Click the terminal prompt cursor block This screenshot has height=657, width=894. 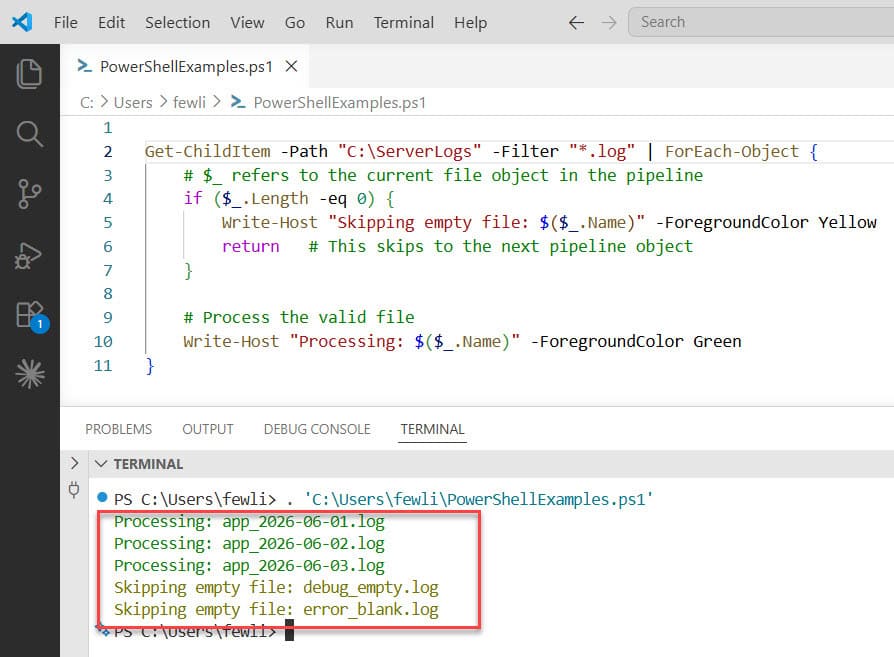click(x=289, y=631)
